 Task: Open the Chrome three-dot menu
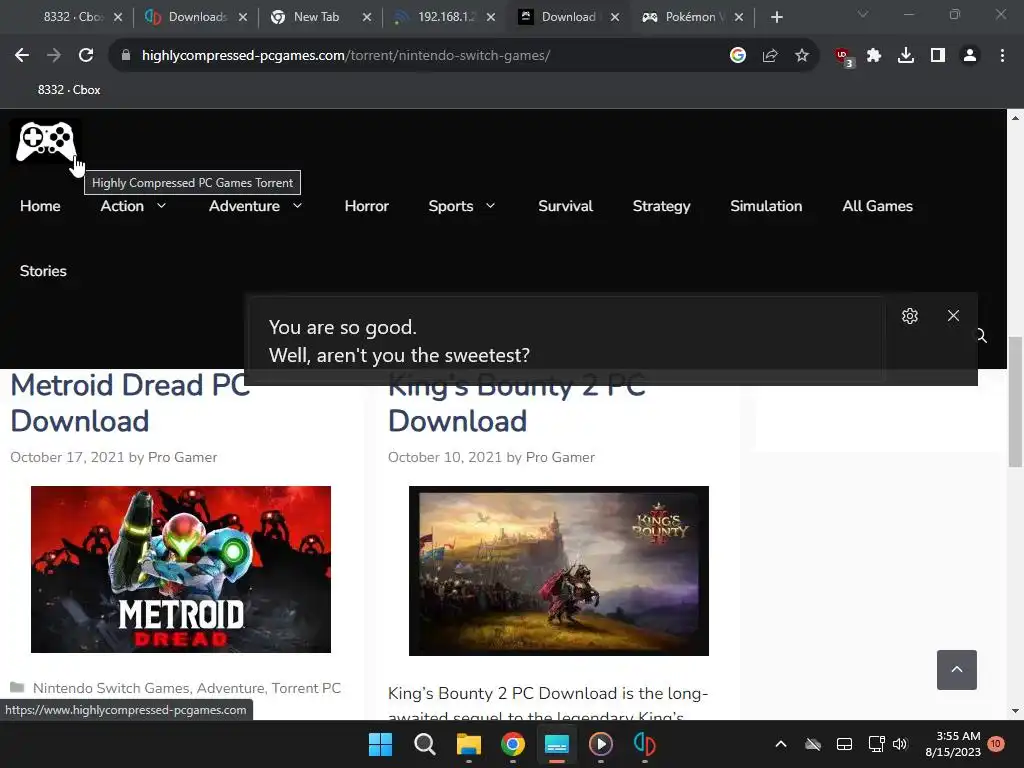coord(1002,56)
